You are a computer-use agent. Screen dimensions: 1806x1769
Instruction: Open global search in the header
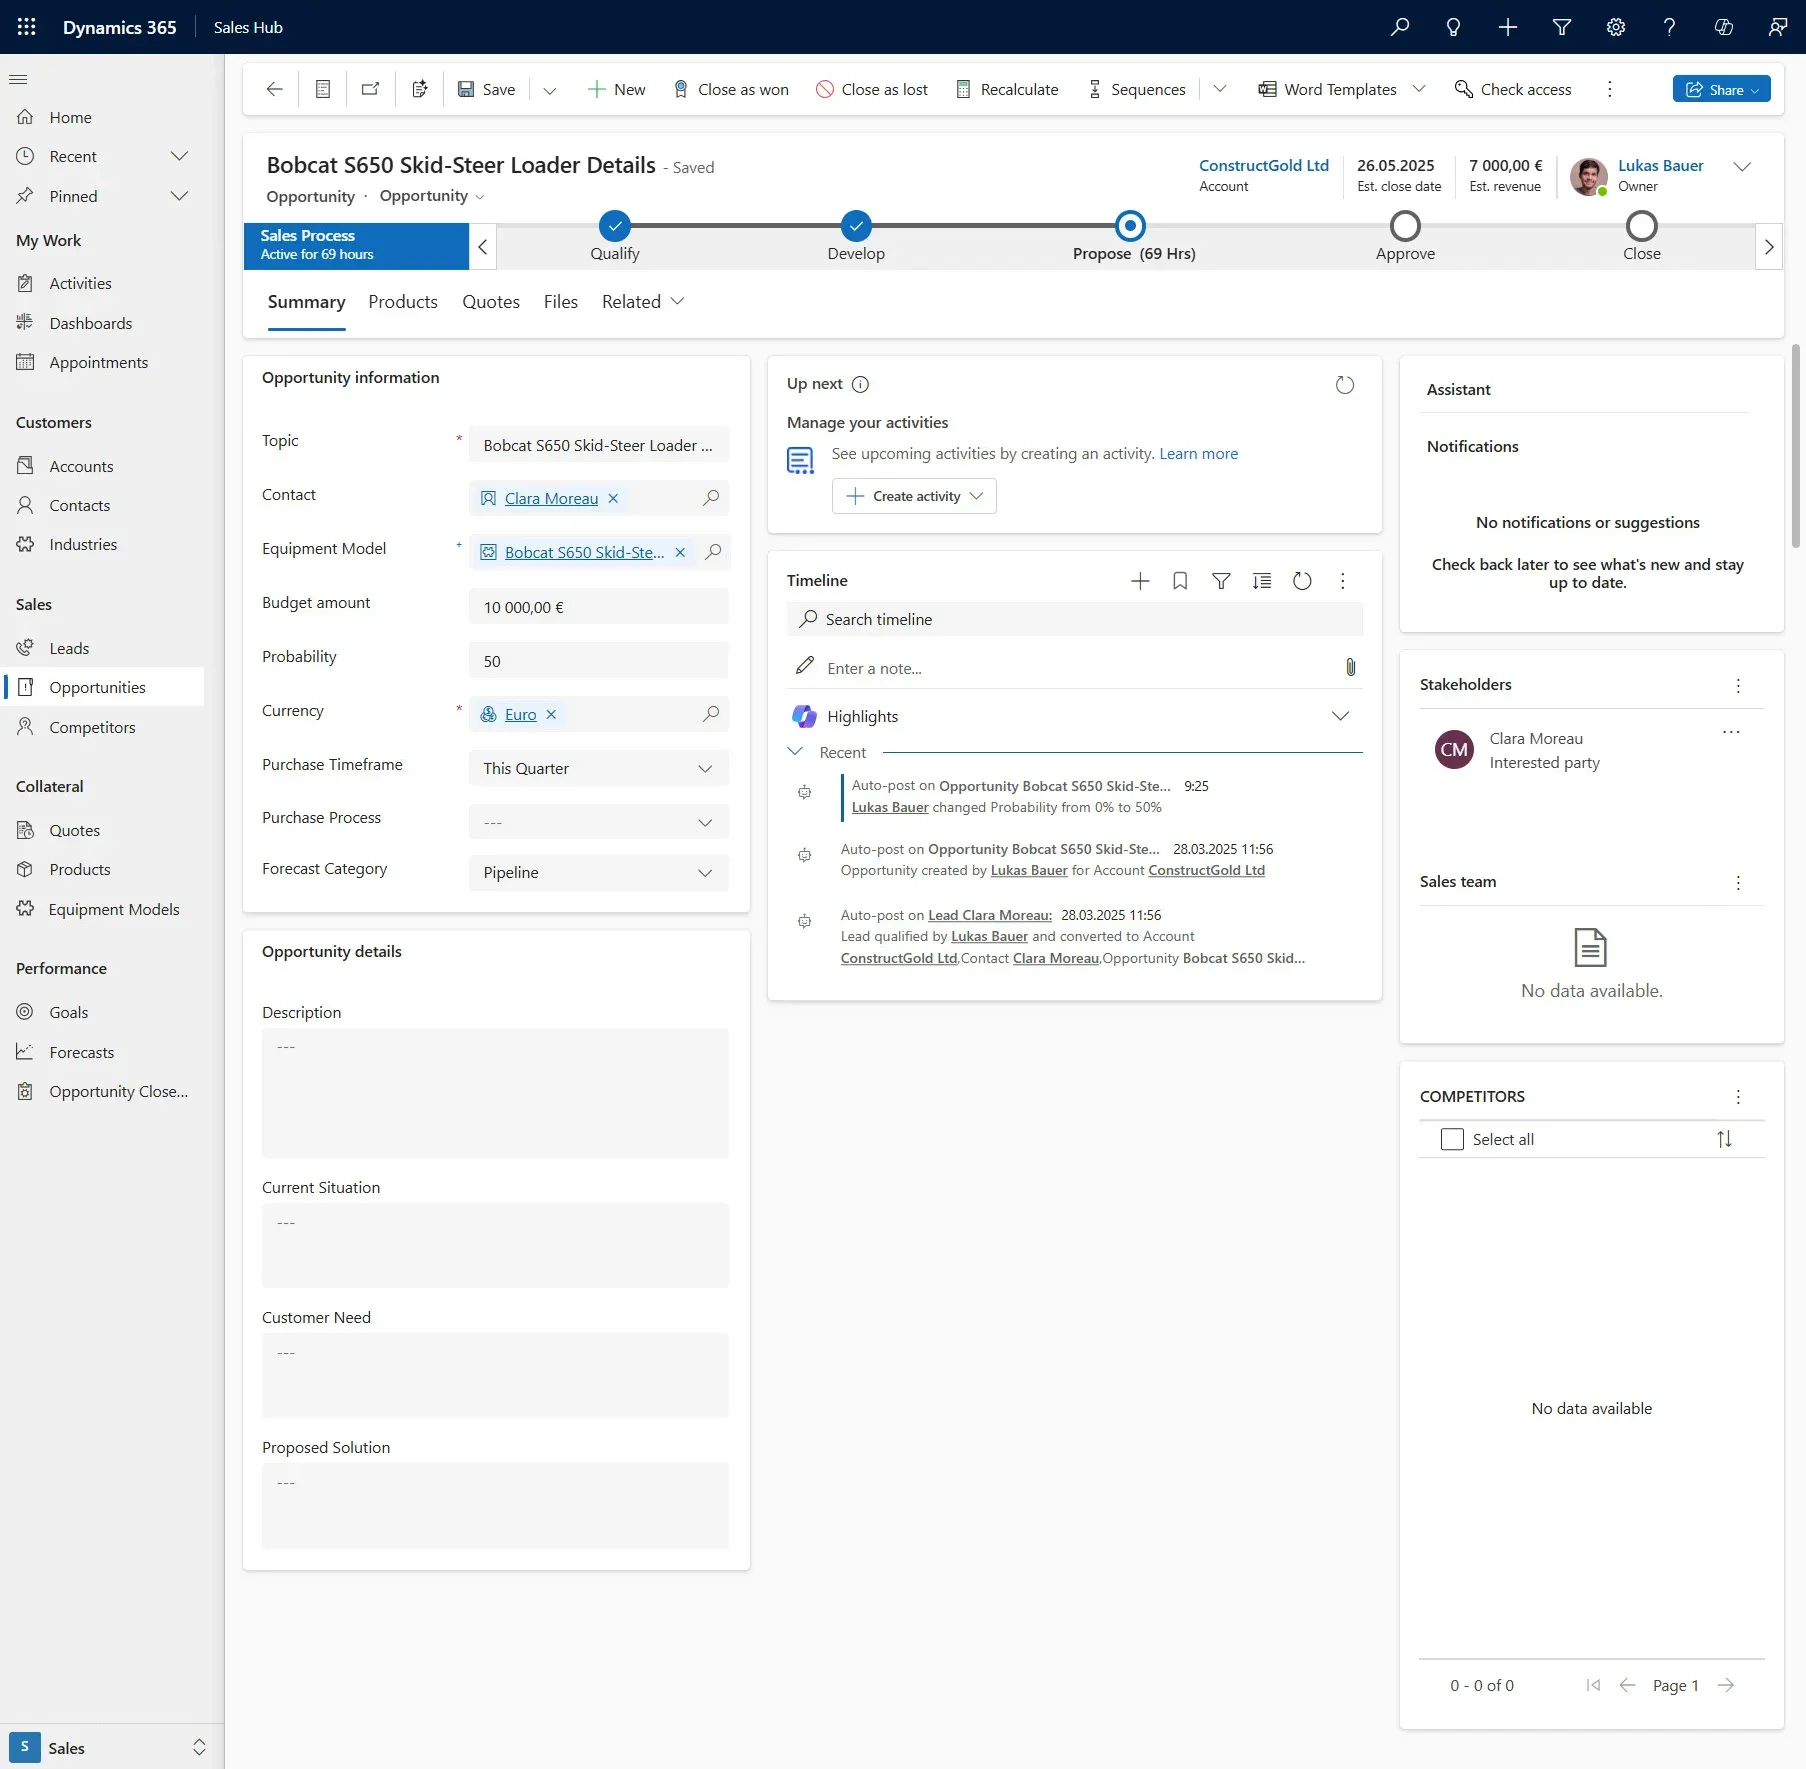(1398, 27)
